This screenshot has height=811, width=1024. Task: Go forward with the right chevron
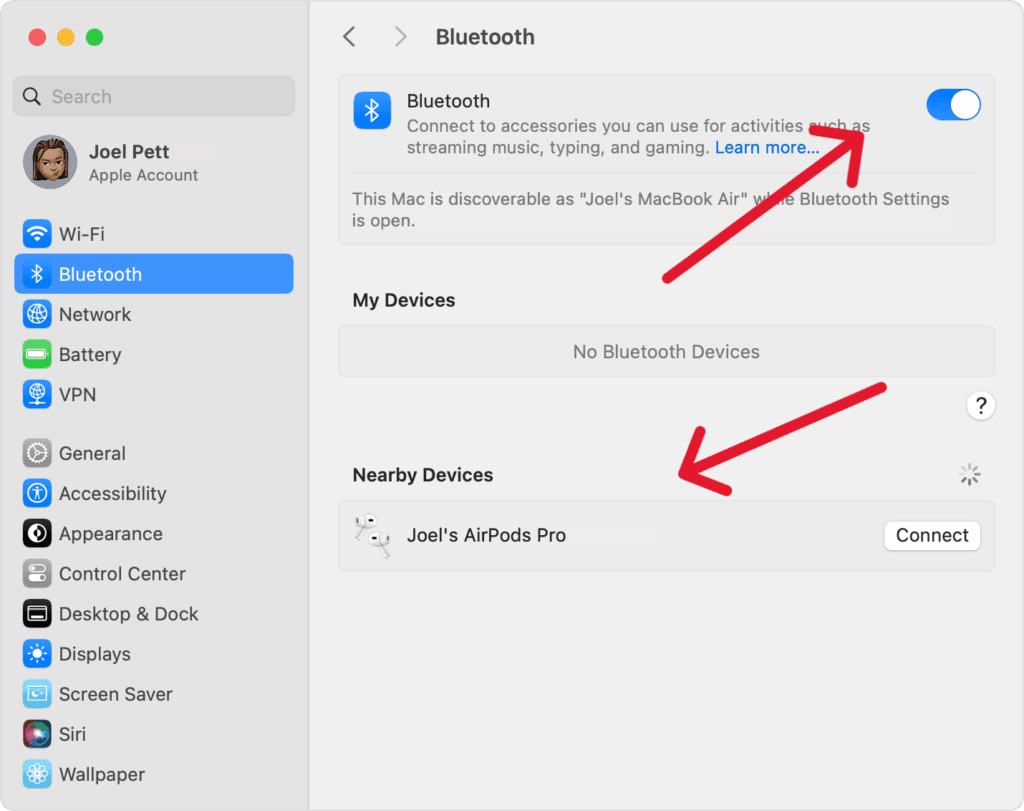(x=400, y=37)
